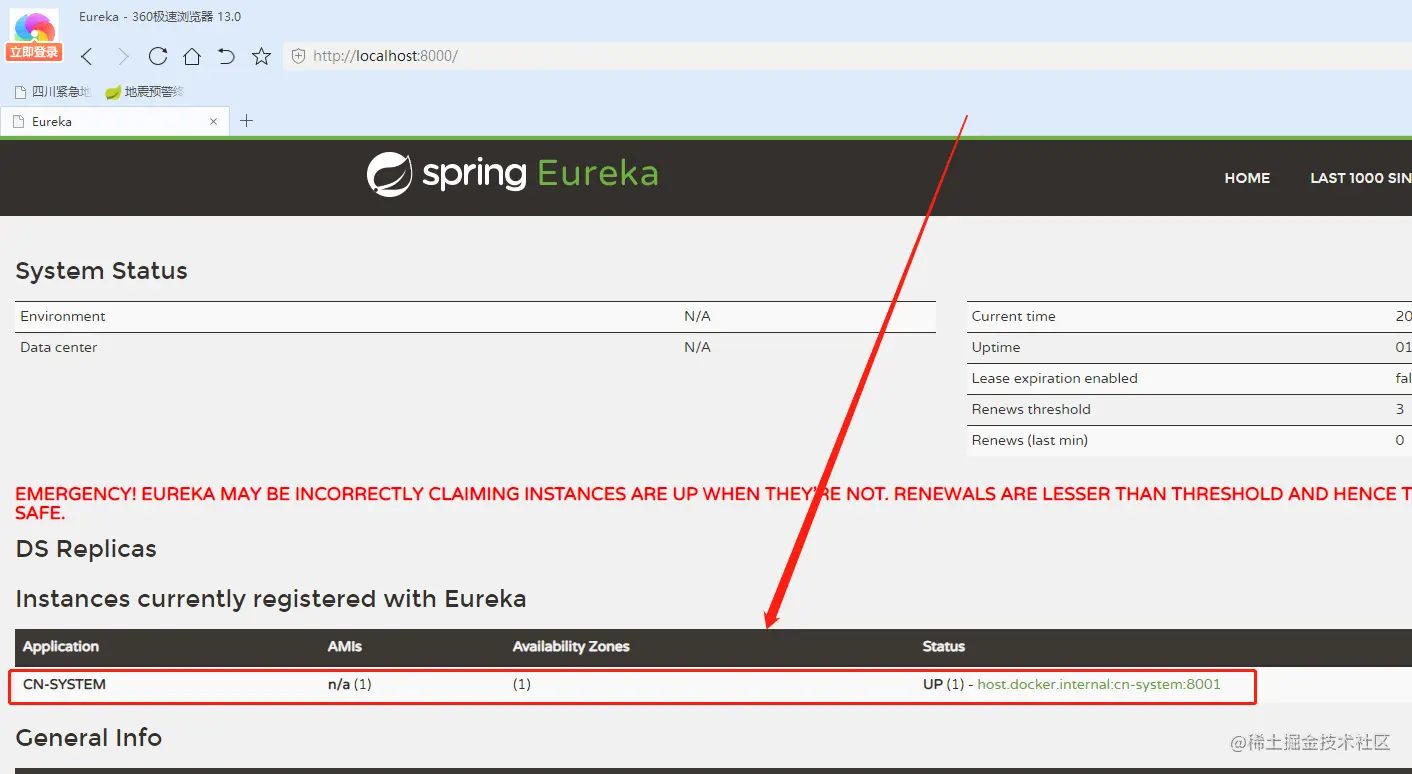Click the Application column header
The height and width of the screenshot is (774, 1412).
[61, 647]
